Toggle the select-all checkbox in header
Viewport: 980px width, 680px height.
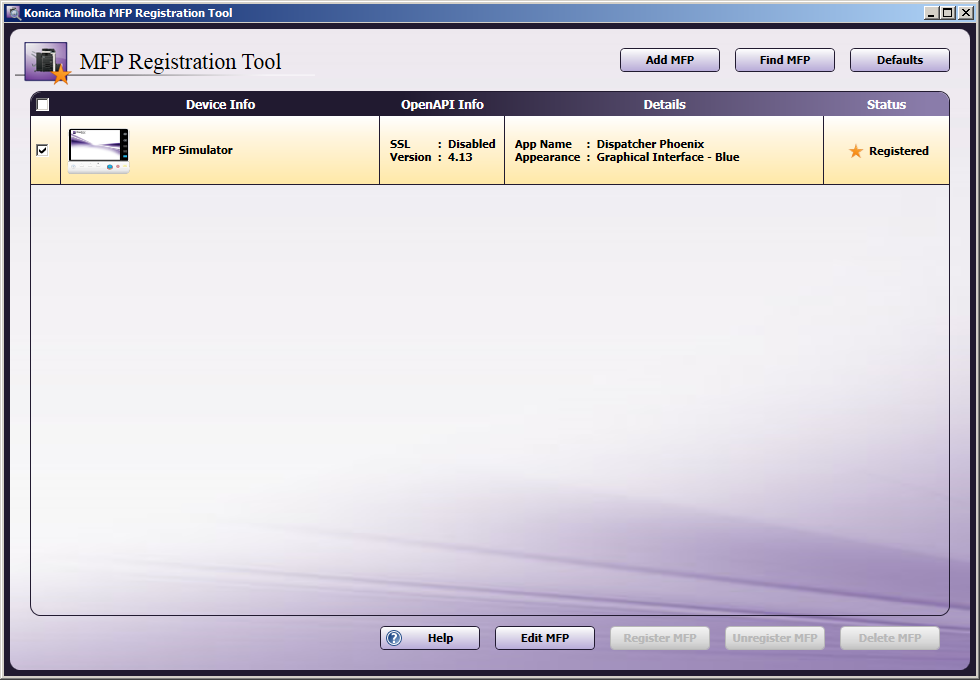(42, 104)
